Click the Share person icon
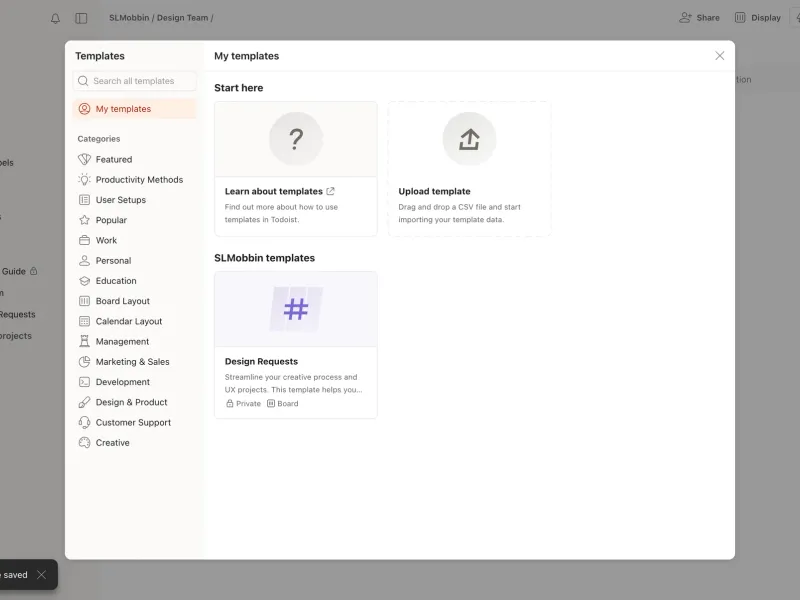This screenshot has width=800, height=600. pyautogui.click(x=685, y=18)
